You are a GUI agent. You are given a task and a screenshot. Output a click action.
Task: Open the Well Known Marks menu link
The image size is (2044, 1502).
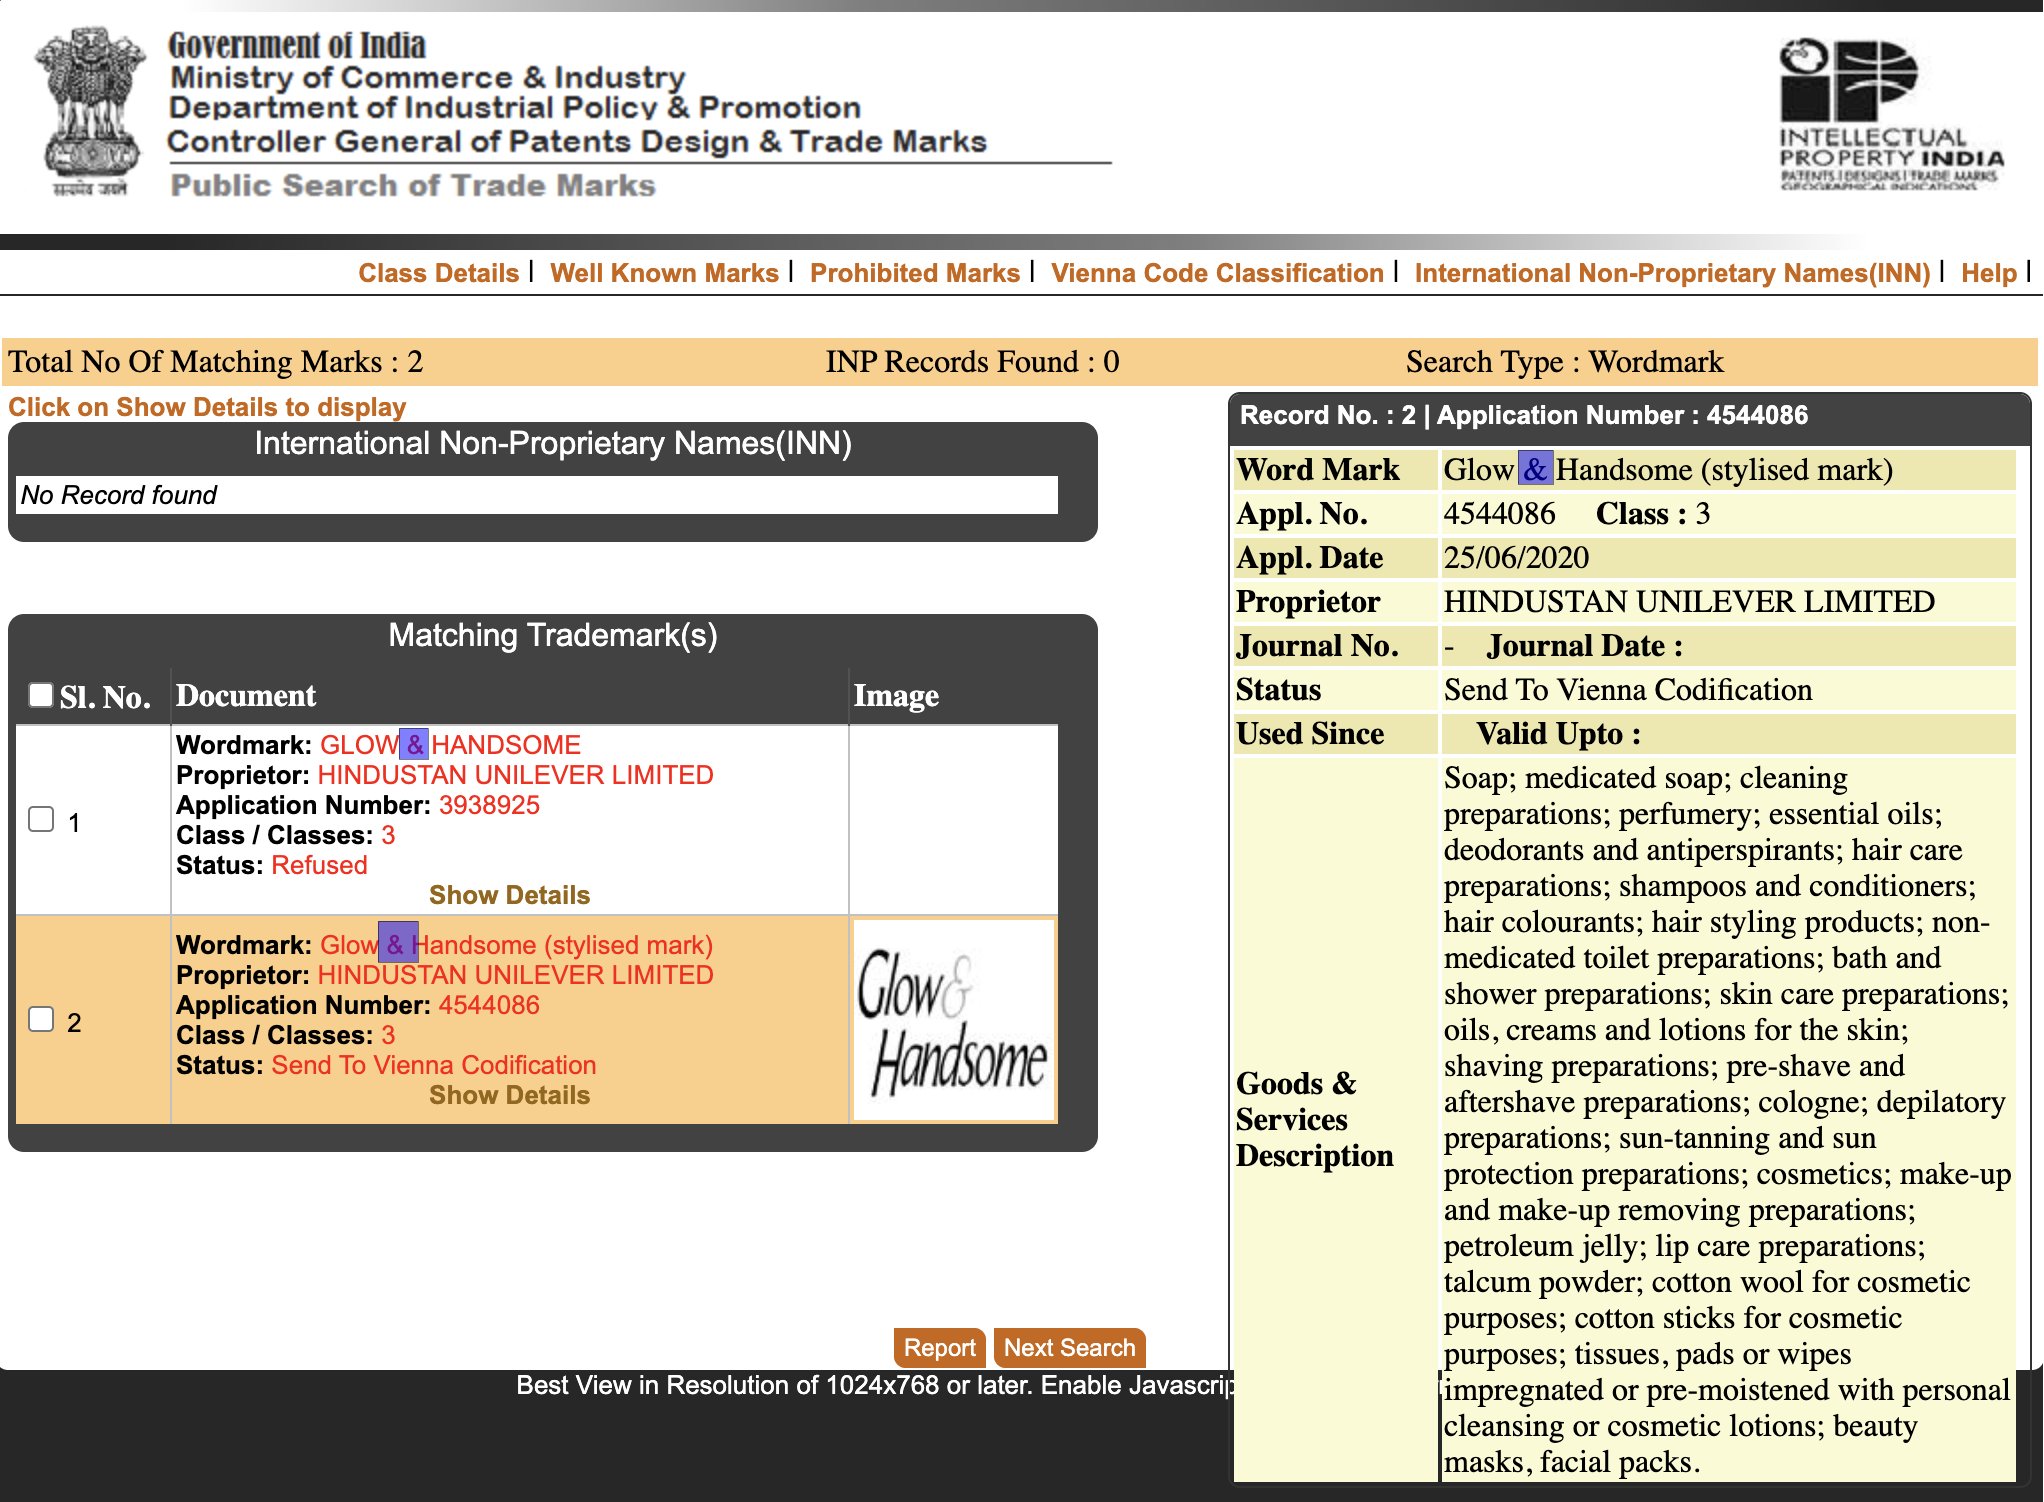pos(664,273)
